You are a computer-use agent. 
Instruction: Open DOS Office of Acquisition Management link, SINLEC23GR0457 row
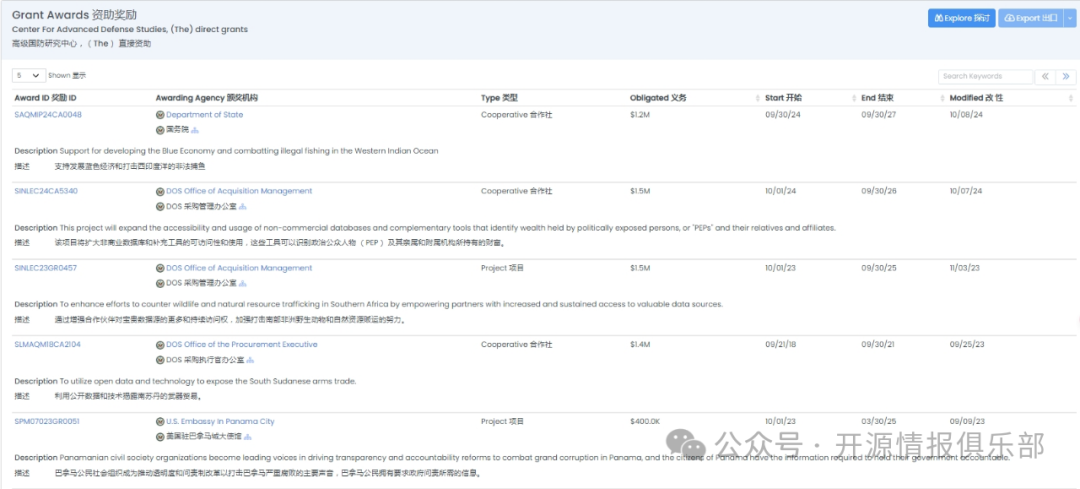[x=239, y=269]
